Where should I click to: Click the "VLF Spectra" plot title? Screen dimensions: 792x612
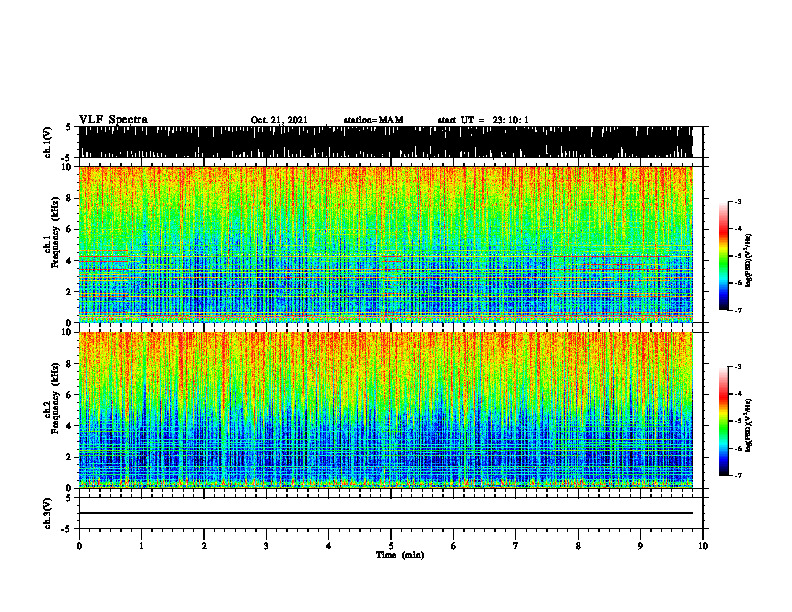113,120
